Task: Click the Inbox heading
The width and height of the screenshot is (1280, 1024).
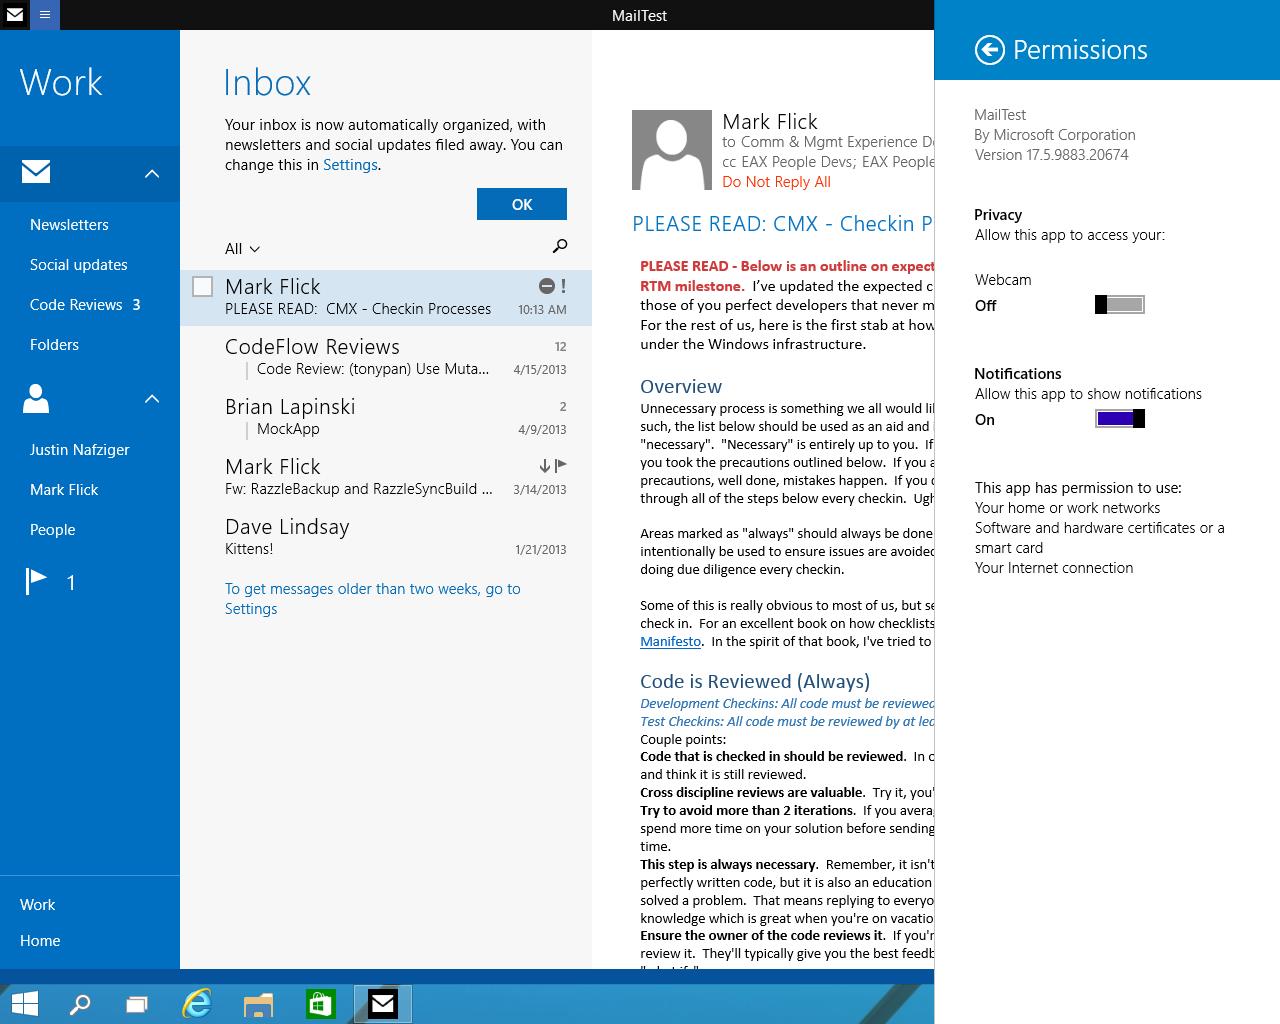Action: click(x=267, y=82)
